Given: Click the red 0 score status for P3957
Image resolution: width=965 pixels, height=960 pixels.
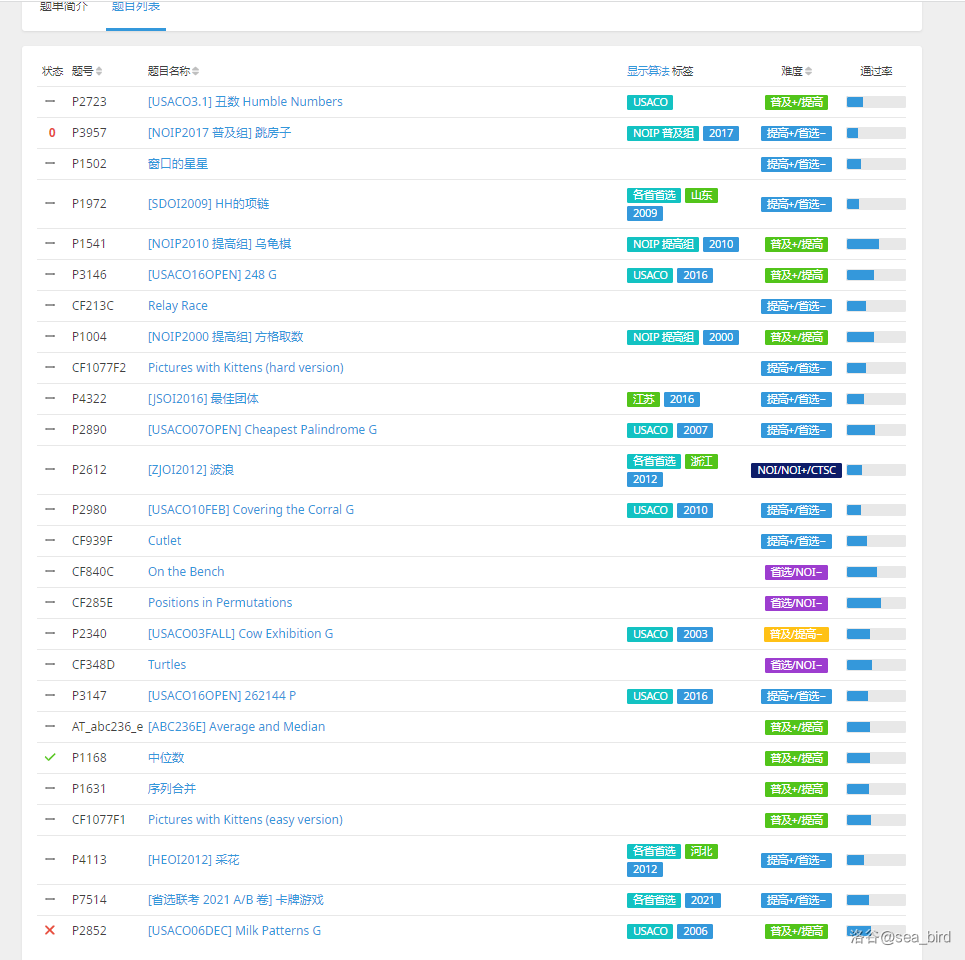Looking at the screenshot, I should tap(52, 133).
